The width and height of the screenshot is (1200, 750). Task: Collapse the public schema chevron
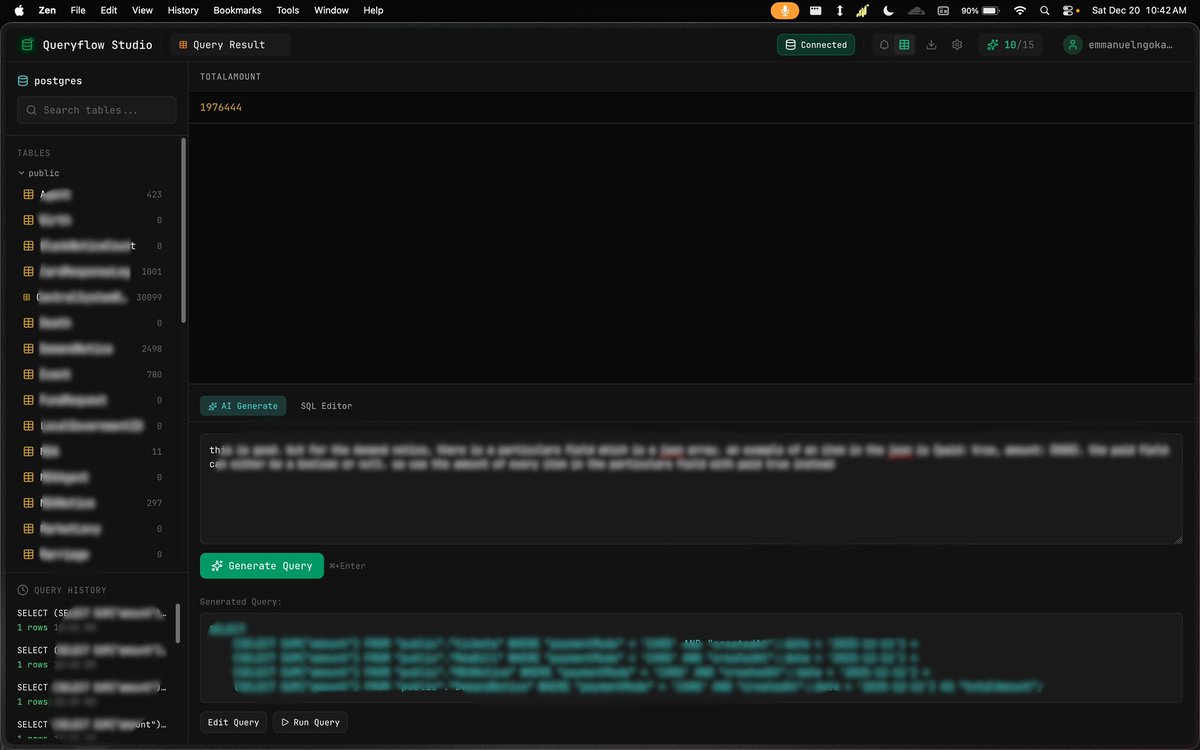[21, 173]
